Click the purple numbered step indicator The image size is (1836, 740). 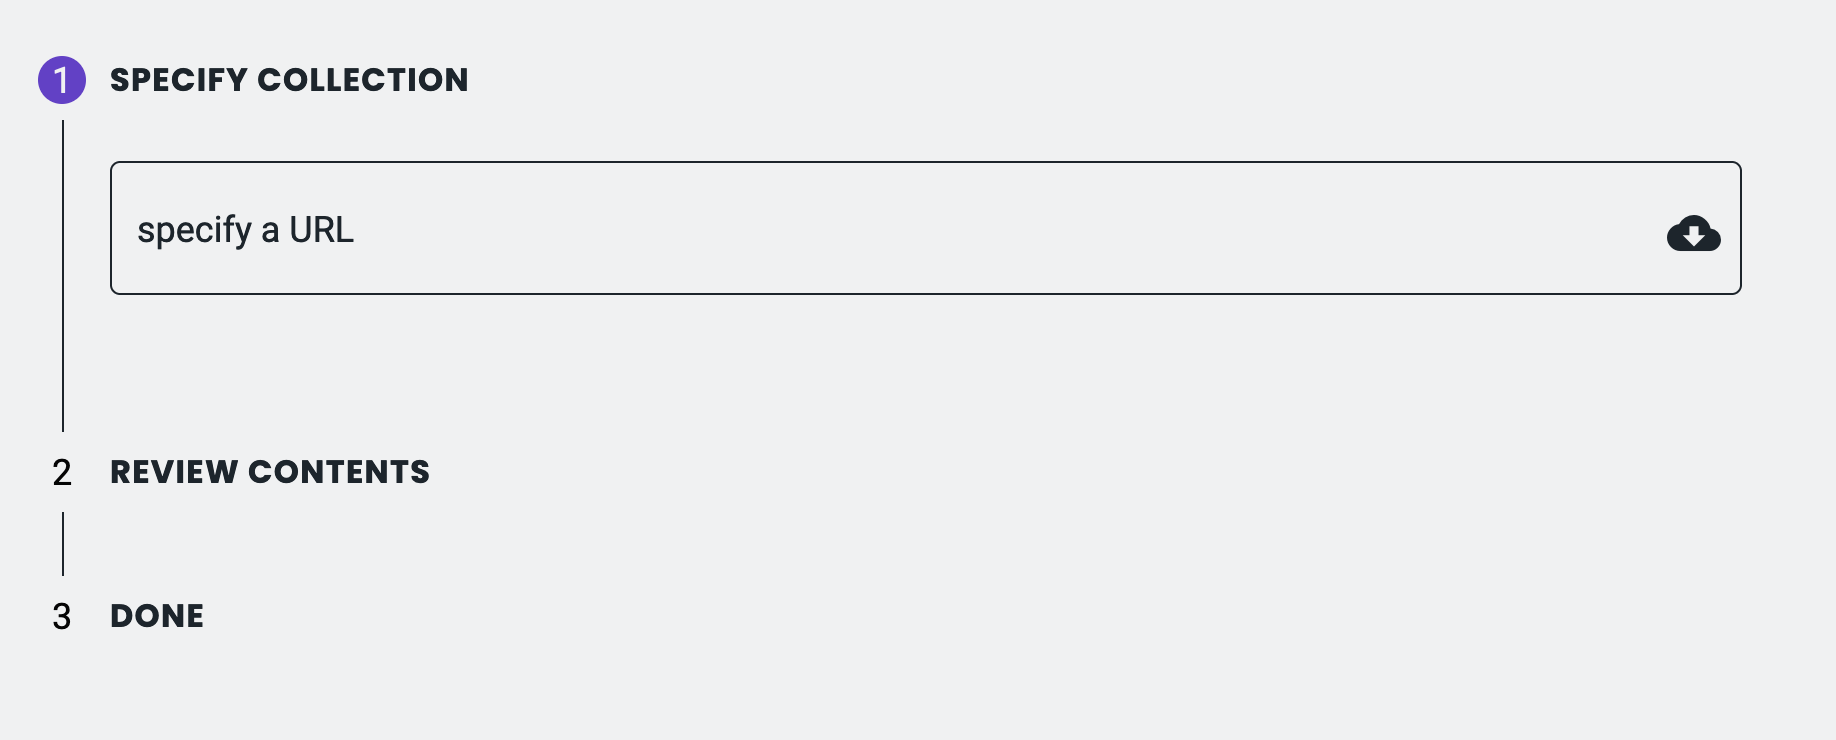click(x=63, y=80)
